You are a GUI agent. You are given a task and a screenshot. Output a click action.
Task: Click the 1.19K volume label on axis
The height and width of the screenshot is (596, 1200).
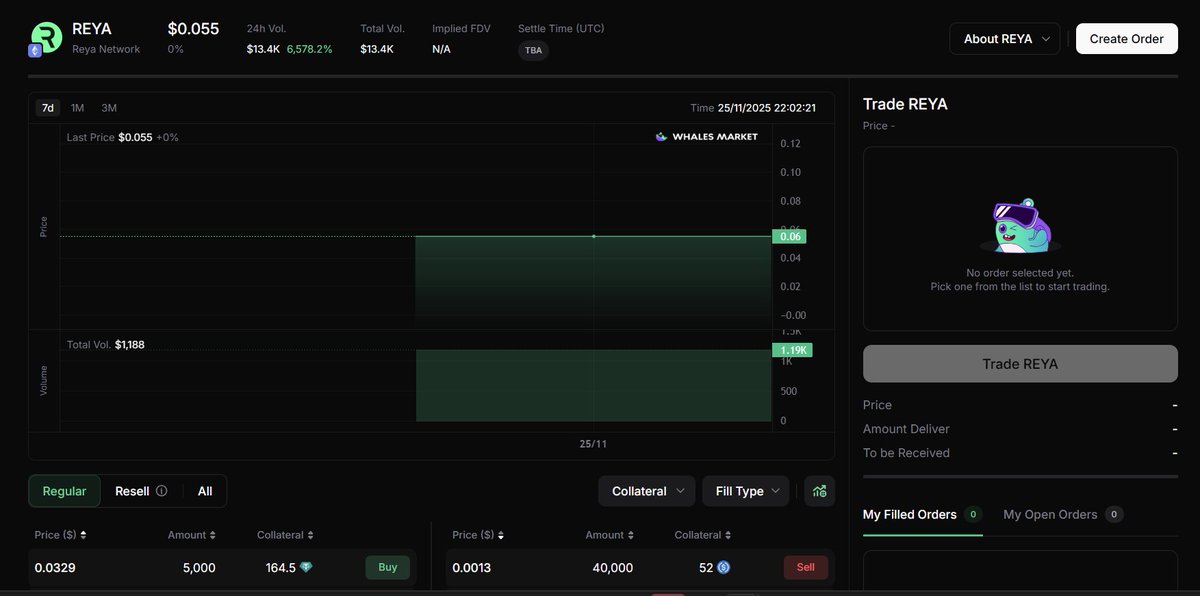pos(792,350)
